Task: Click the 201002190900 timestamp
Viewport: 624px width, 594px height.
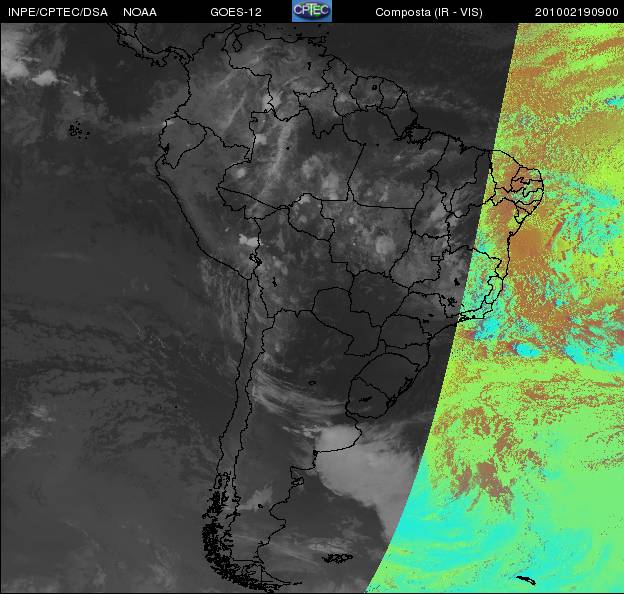Action: click(576, 12)
